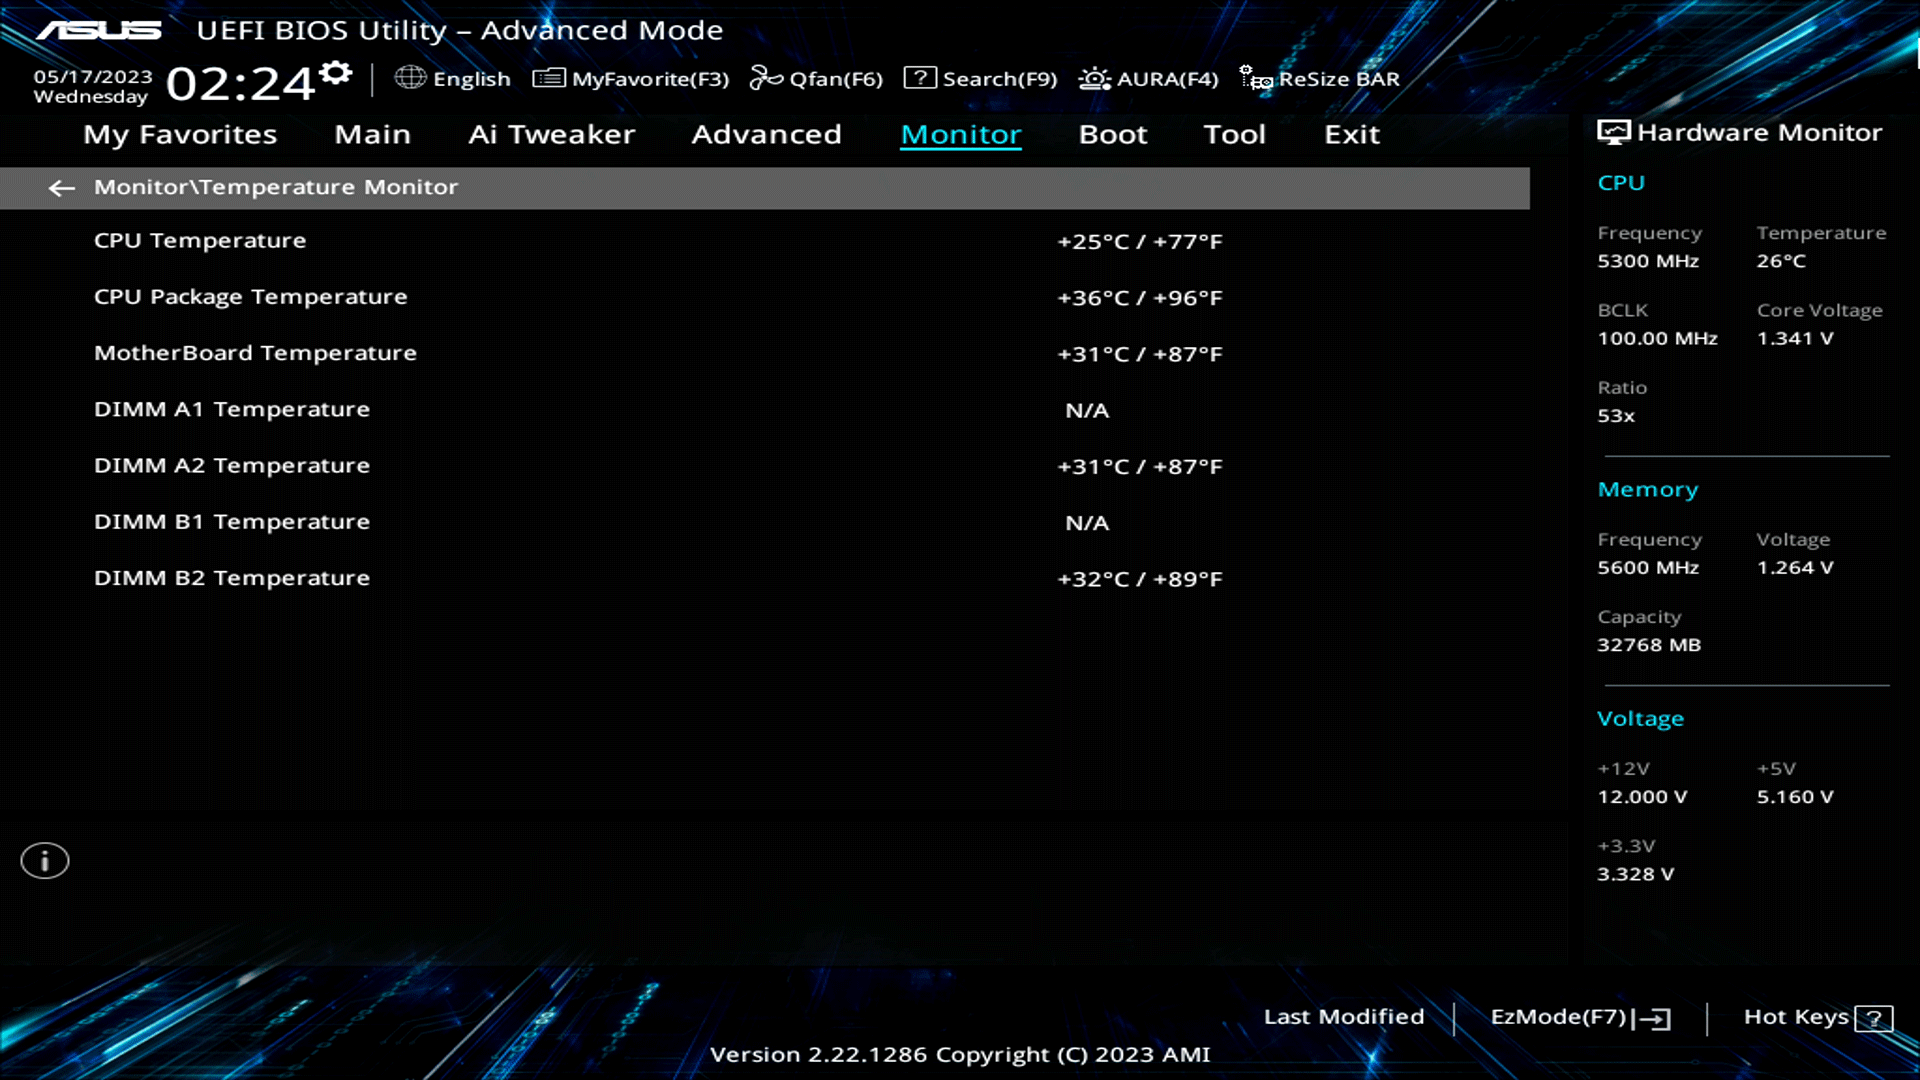
Task: Click the Monitor\Temperature Monitor breadcrumb bar
Action: [275, 187]
